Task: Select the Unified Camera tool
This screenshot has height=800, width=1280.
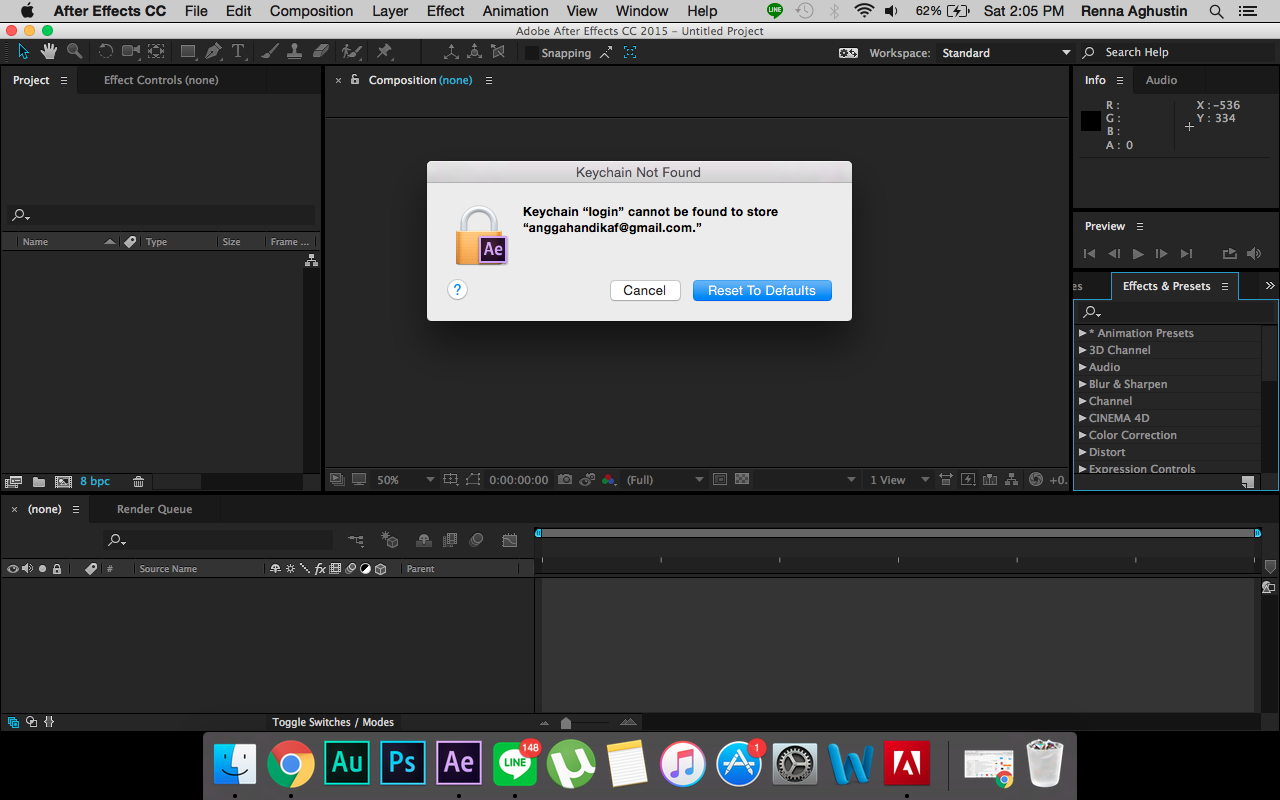Action: tap(131, 51)
